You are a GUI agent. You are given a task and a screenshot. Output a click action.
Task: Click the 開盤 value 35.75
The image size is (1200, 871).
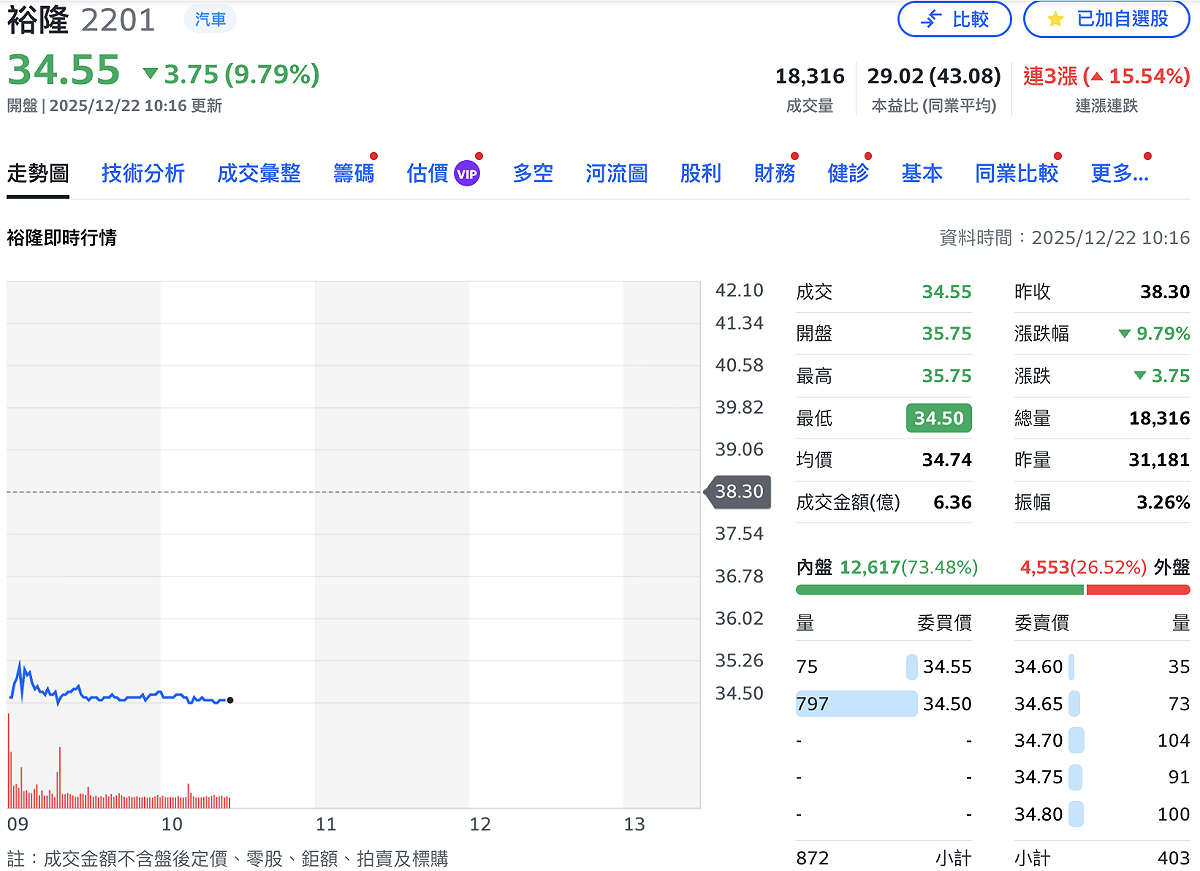coord(947,334)
